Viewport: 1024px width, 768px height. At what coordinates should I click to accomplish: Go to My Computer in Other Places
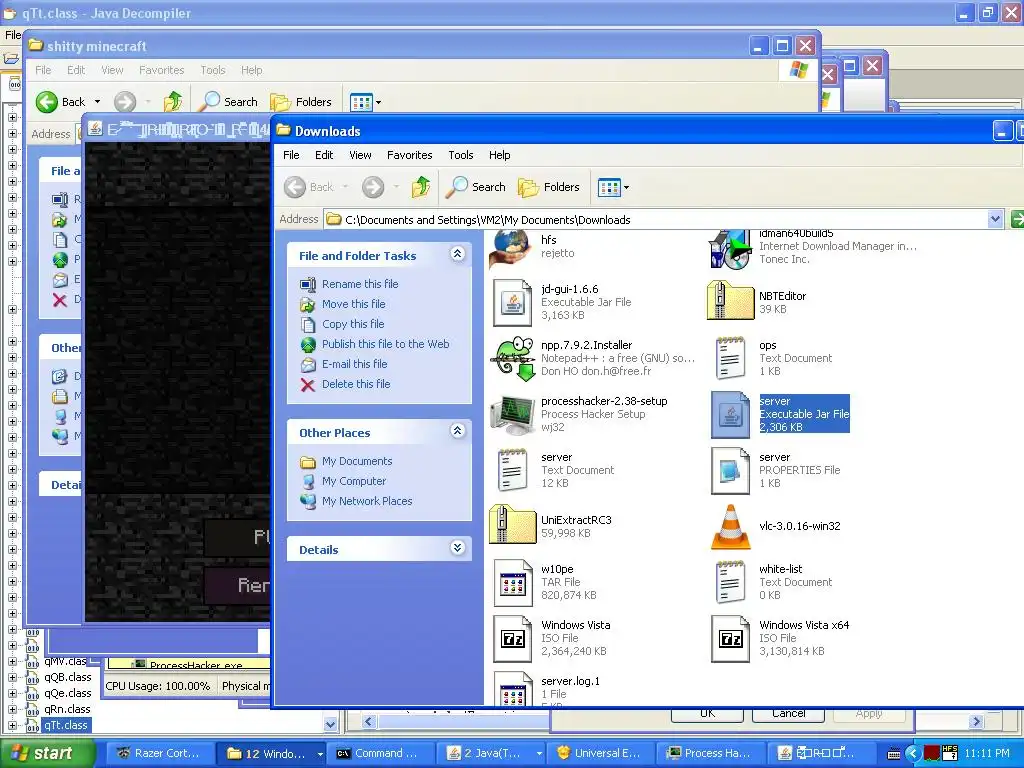coord(354,481)
